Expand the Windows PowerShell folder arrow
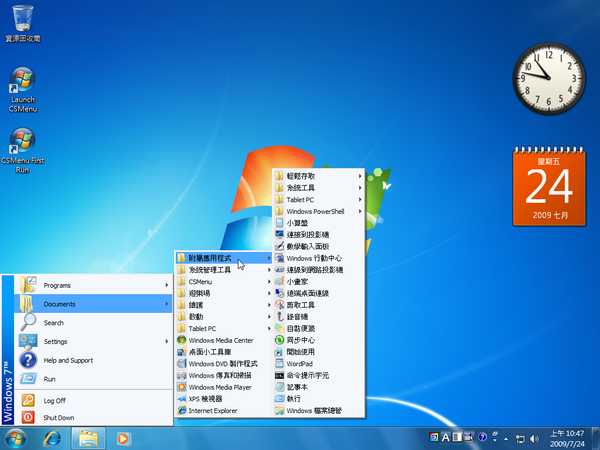 coord(360,211)
